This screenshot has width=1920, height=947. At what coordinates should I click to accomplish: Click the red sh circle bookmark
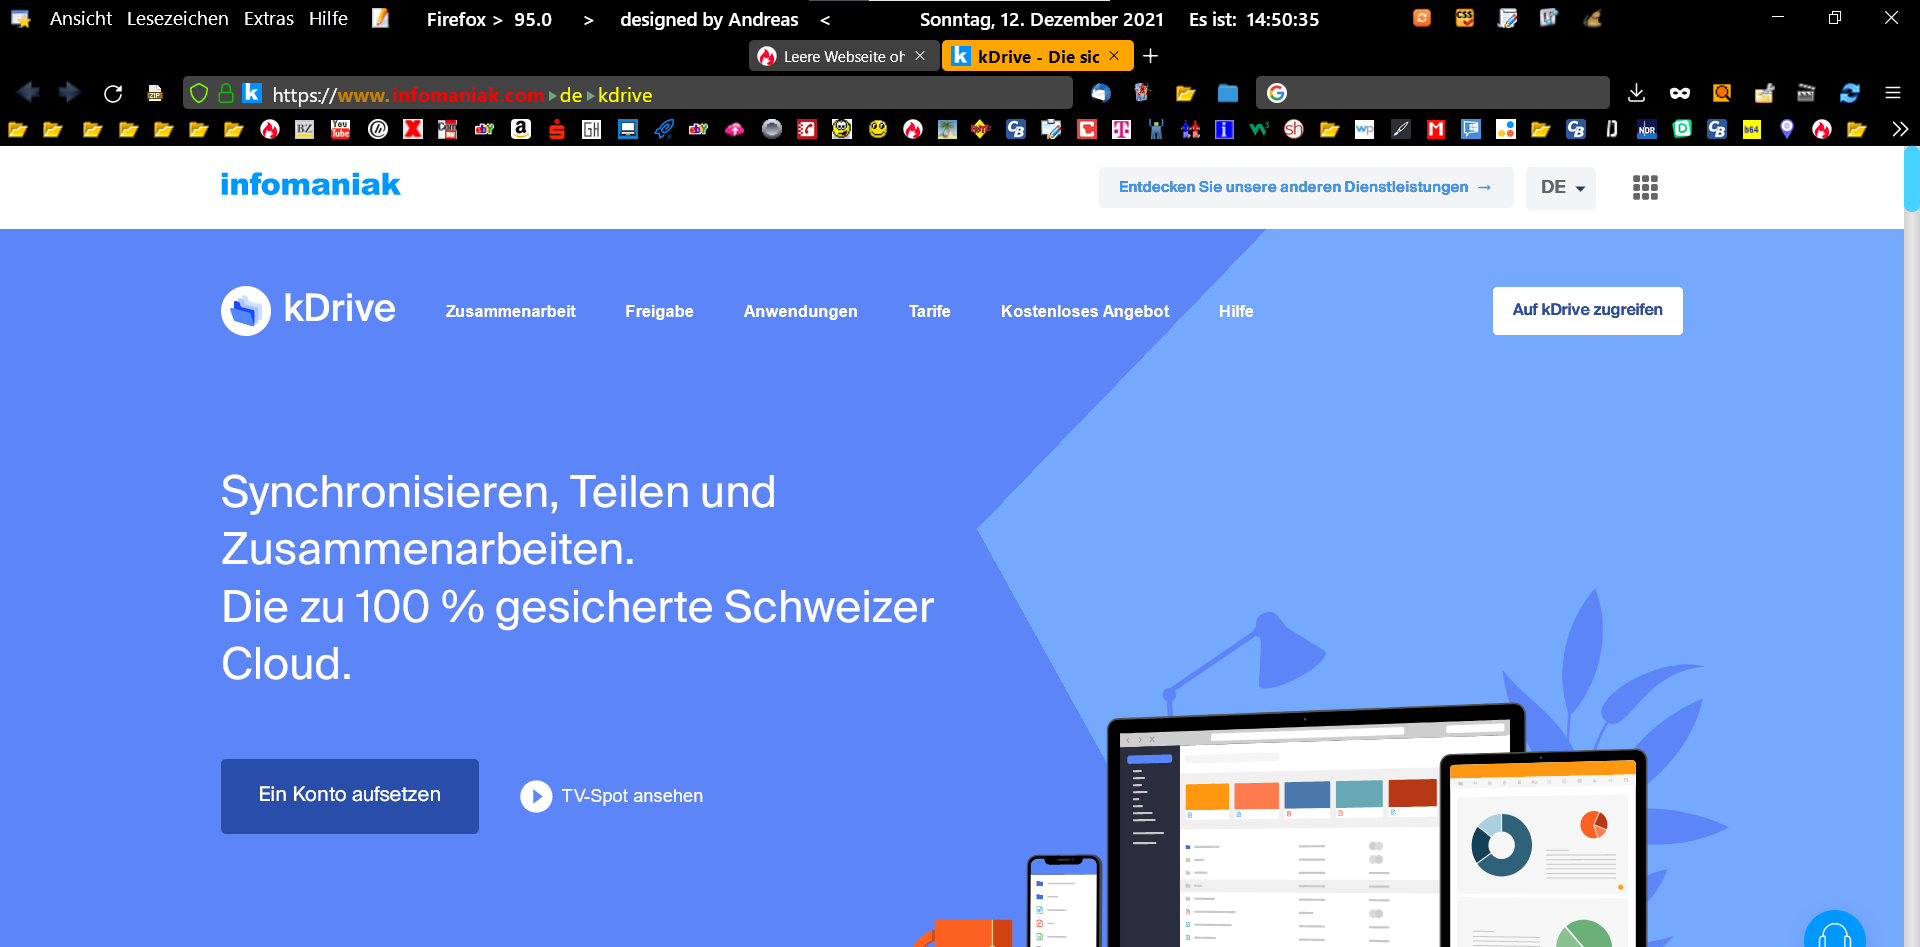(x=1294, y=129)
